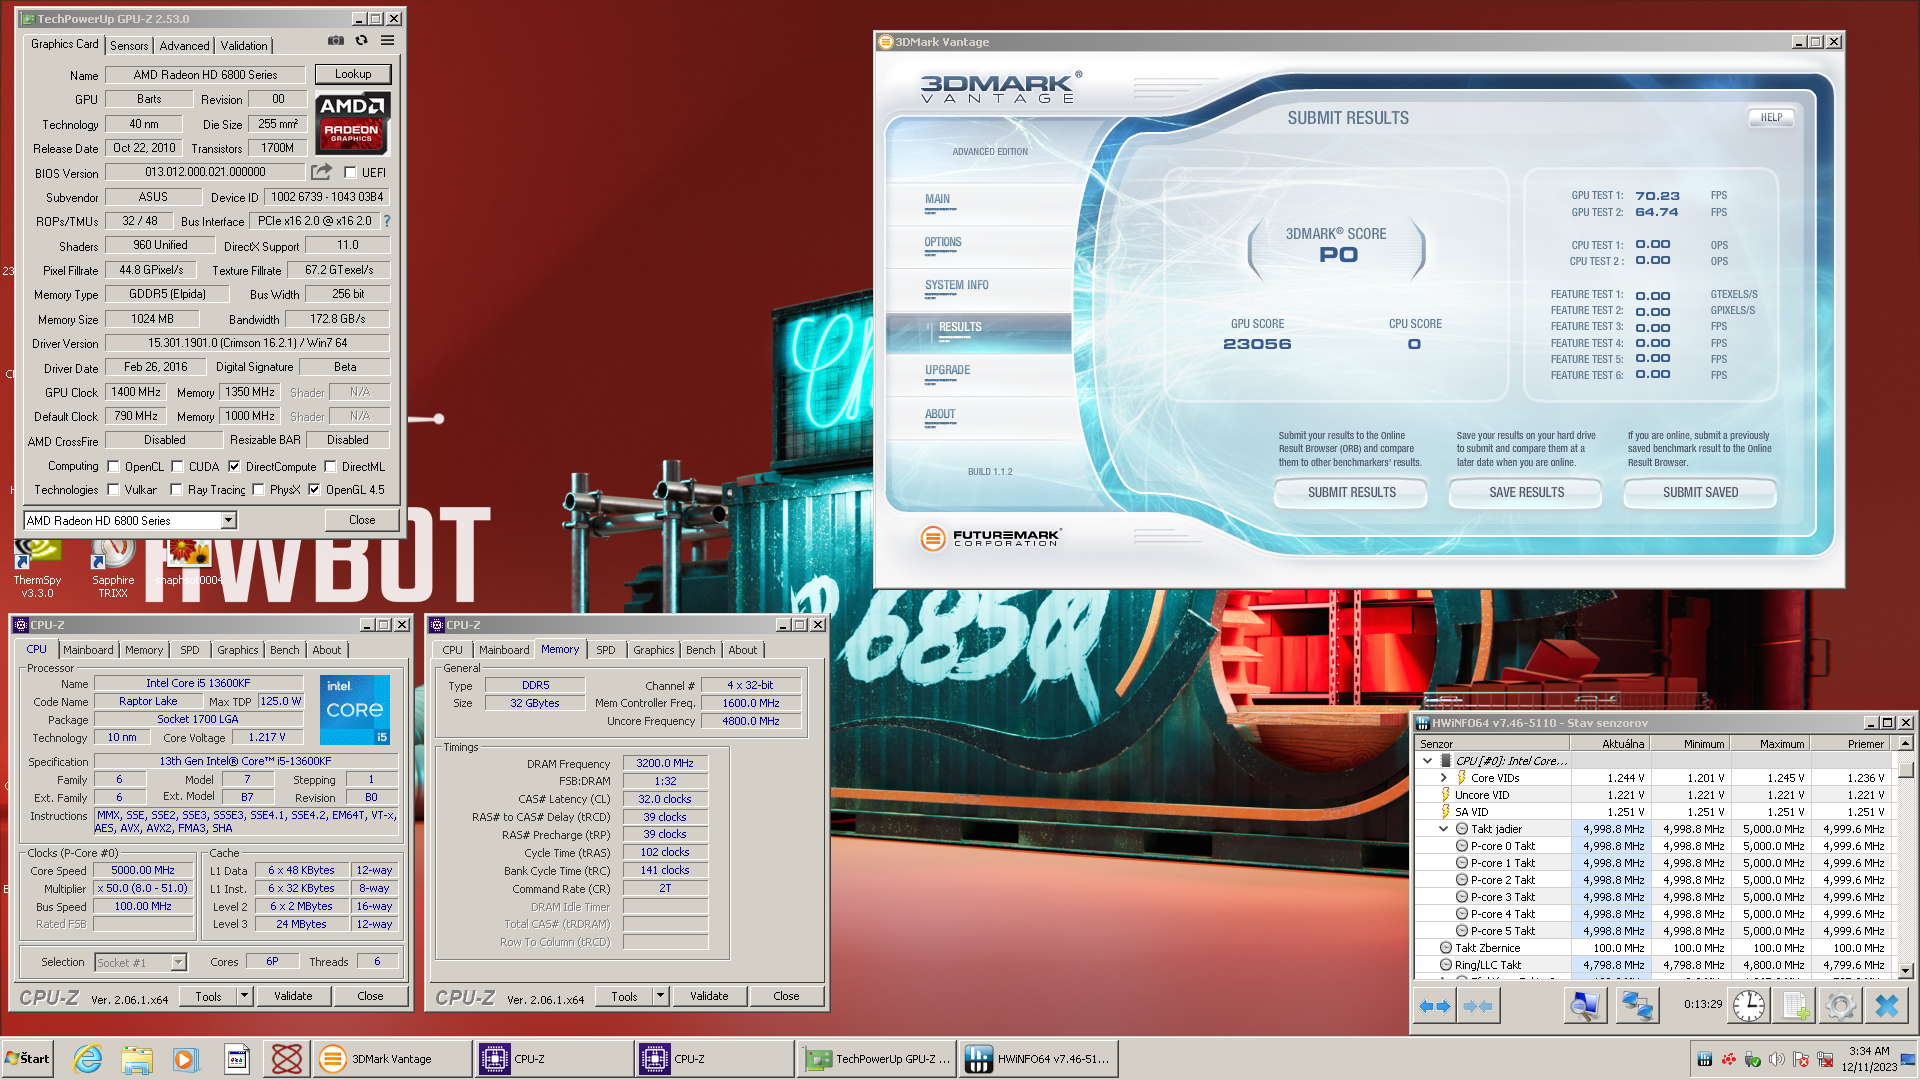Toggle the Ray Tracing checkbox
The height and width of the screenshot is (1080, 1920).
click(176, 489)
